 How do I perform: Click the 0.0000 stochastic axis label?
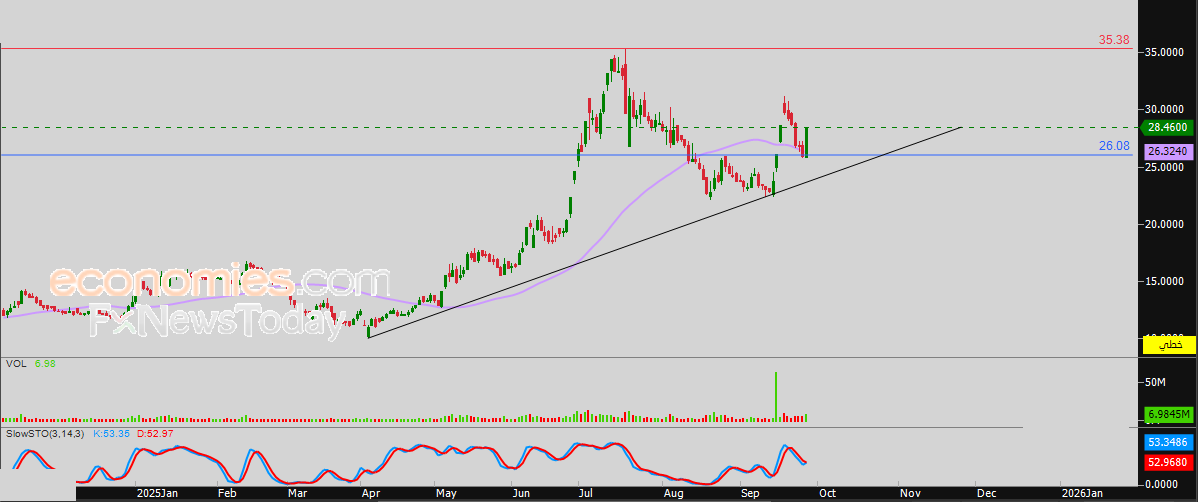(1163, 484)
